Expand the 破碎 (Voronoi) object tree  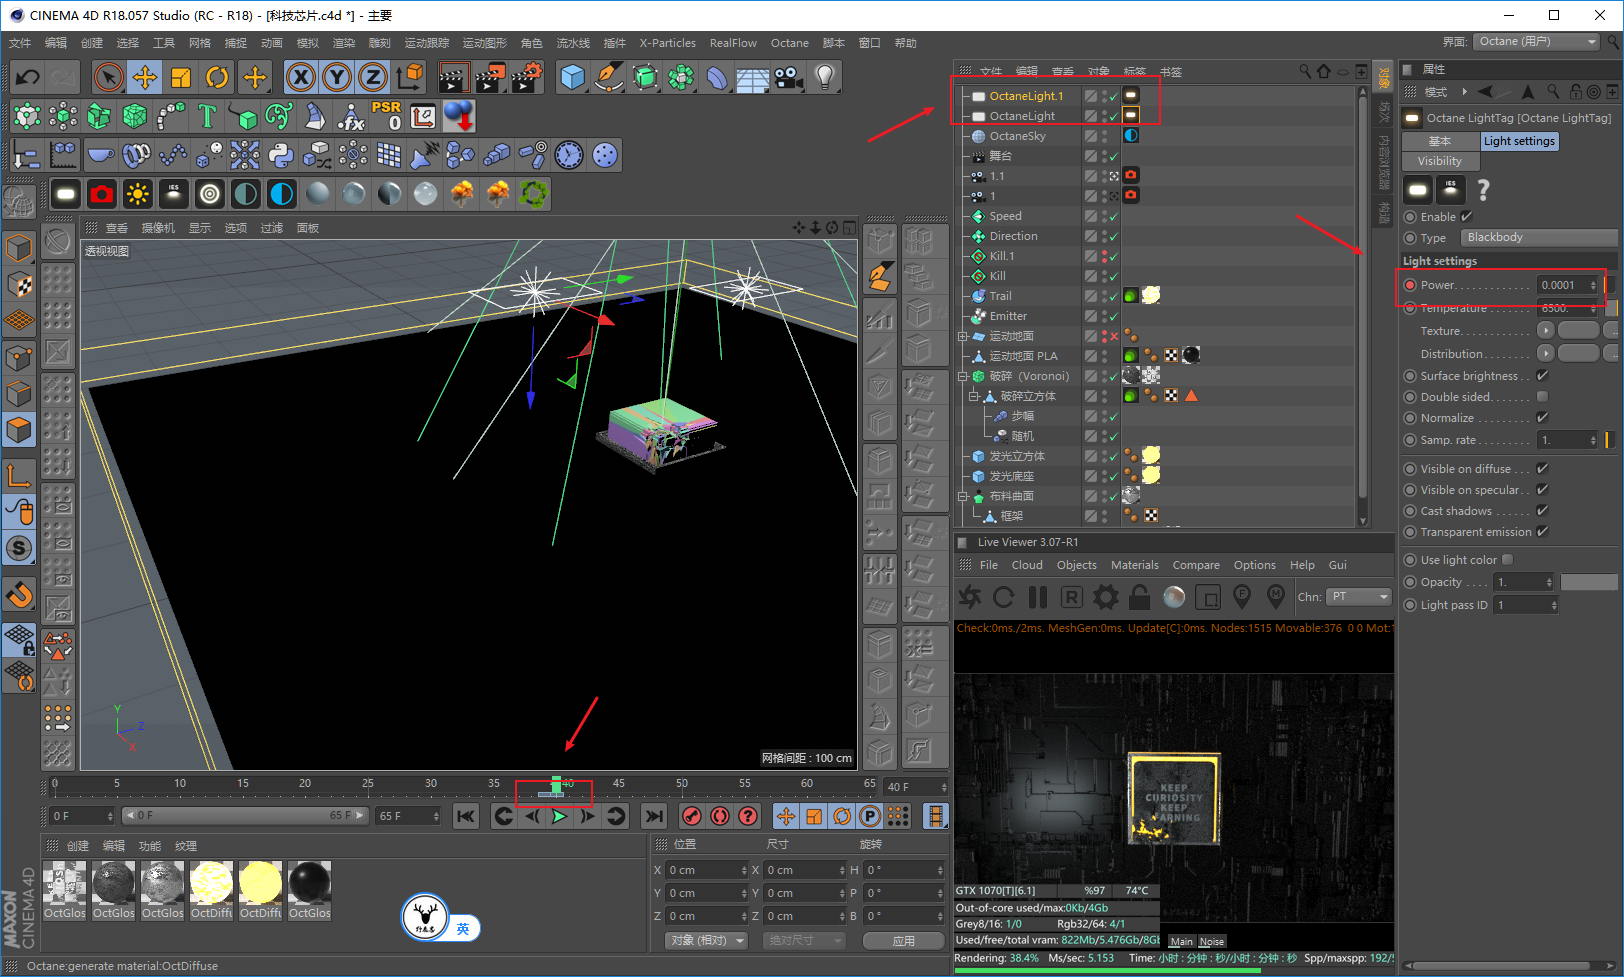click(x=963, y=377)
